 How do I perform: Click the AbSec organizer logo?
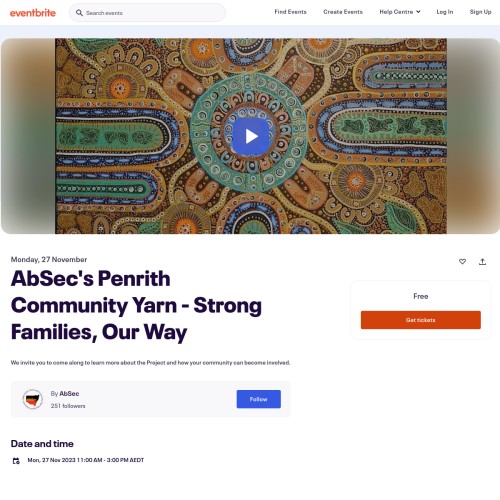(32, 399)
